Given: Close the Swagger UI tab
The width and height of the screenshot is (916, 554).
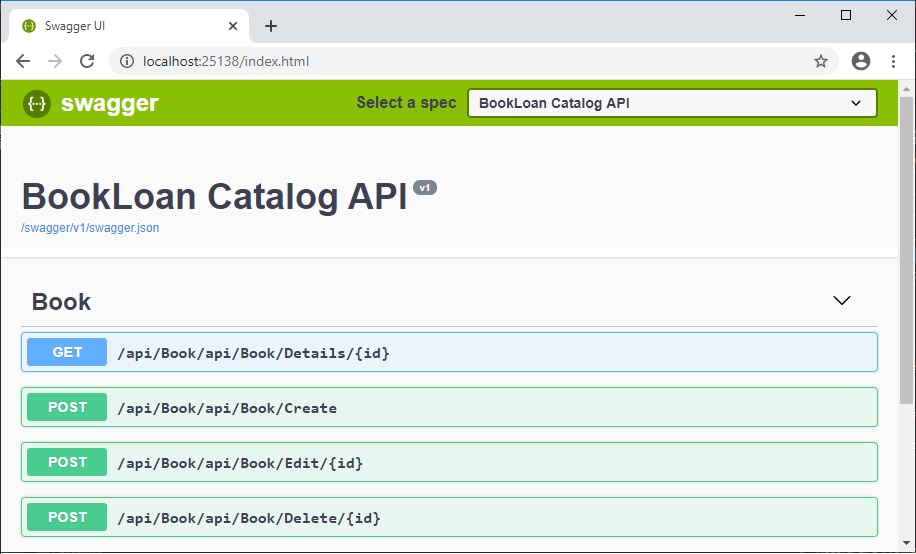Looking at the screenshot, I should click(x=233, y=26).
